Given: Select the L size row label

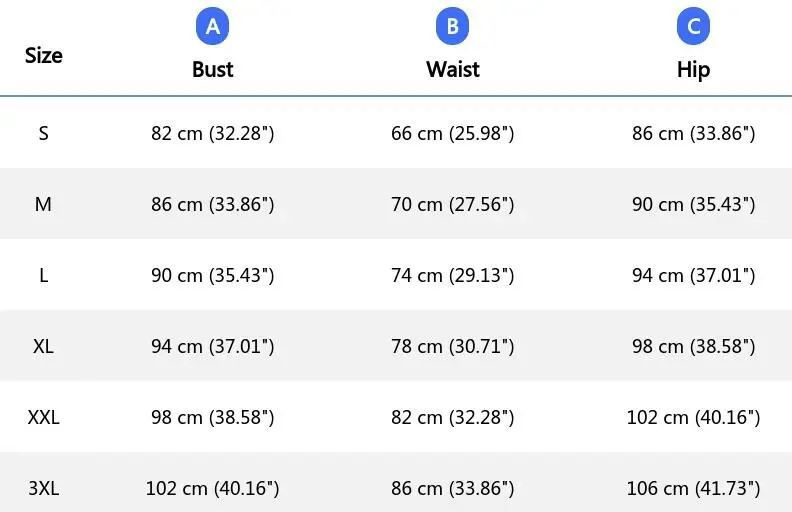Looking at the screenshot, I should [43, 276].
